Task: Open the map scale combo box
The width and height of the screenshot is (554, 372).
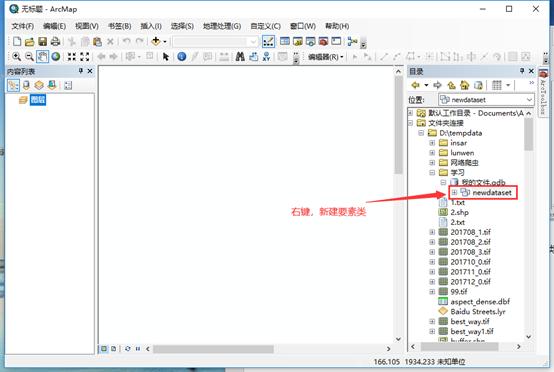Action: click(215, 42)
